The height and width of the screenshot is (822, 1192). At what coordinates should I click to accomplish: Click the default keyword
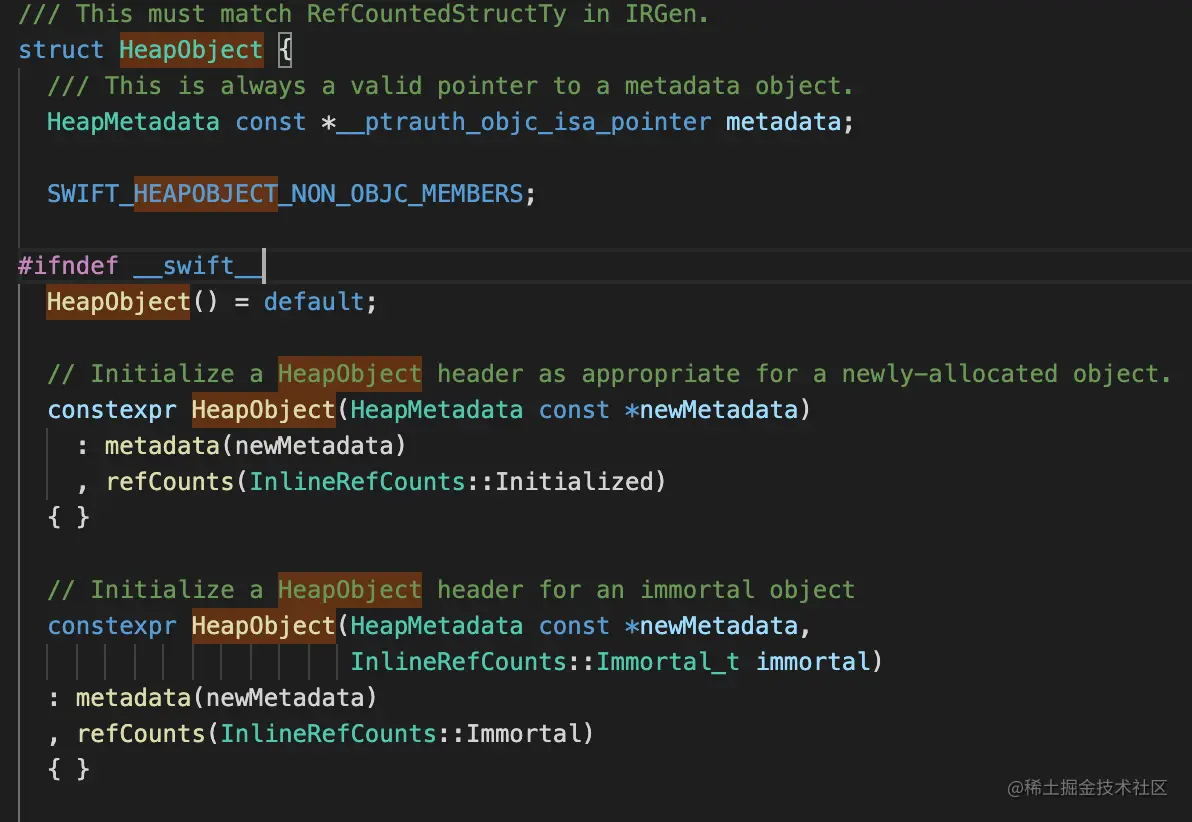tap(314, 302)
